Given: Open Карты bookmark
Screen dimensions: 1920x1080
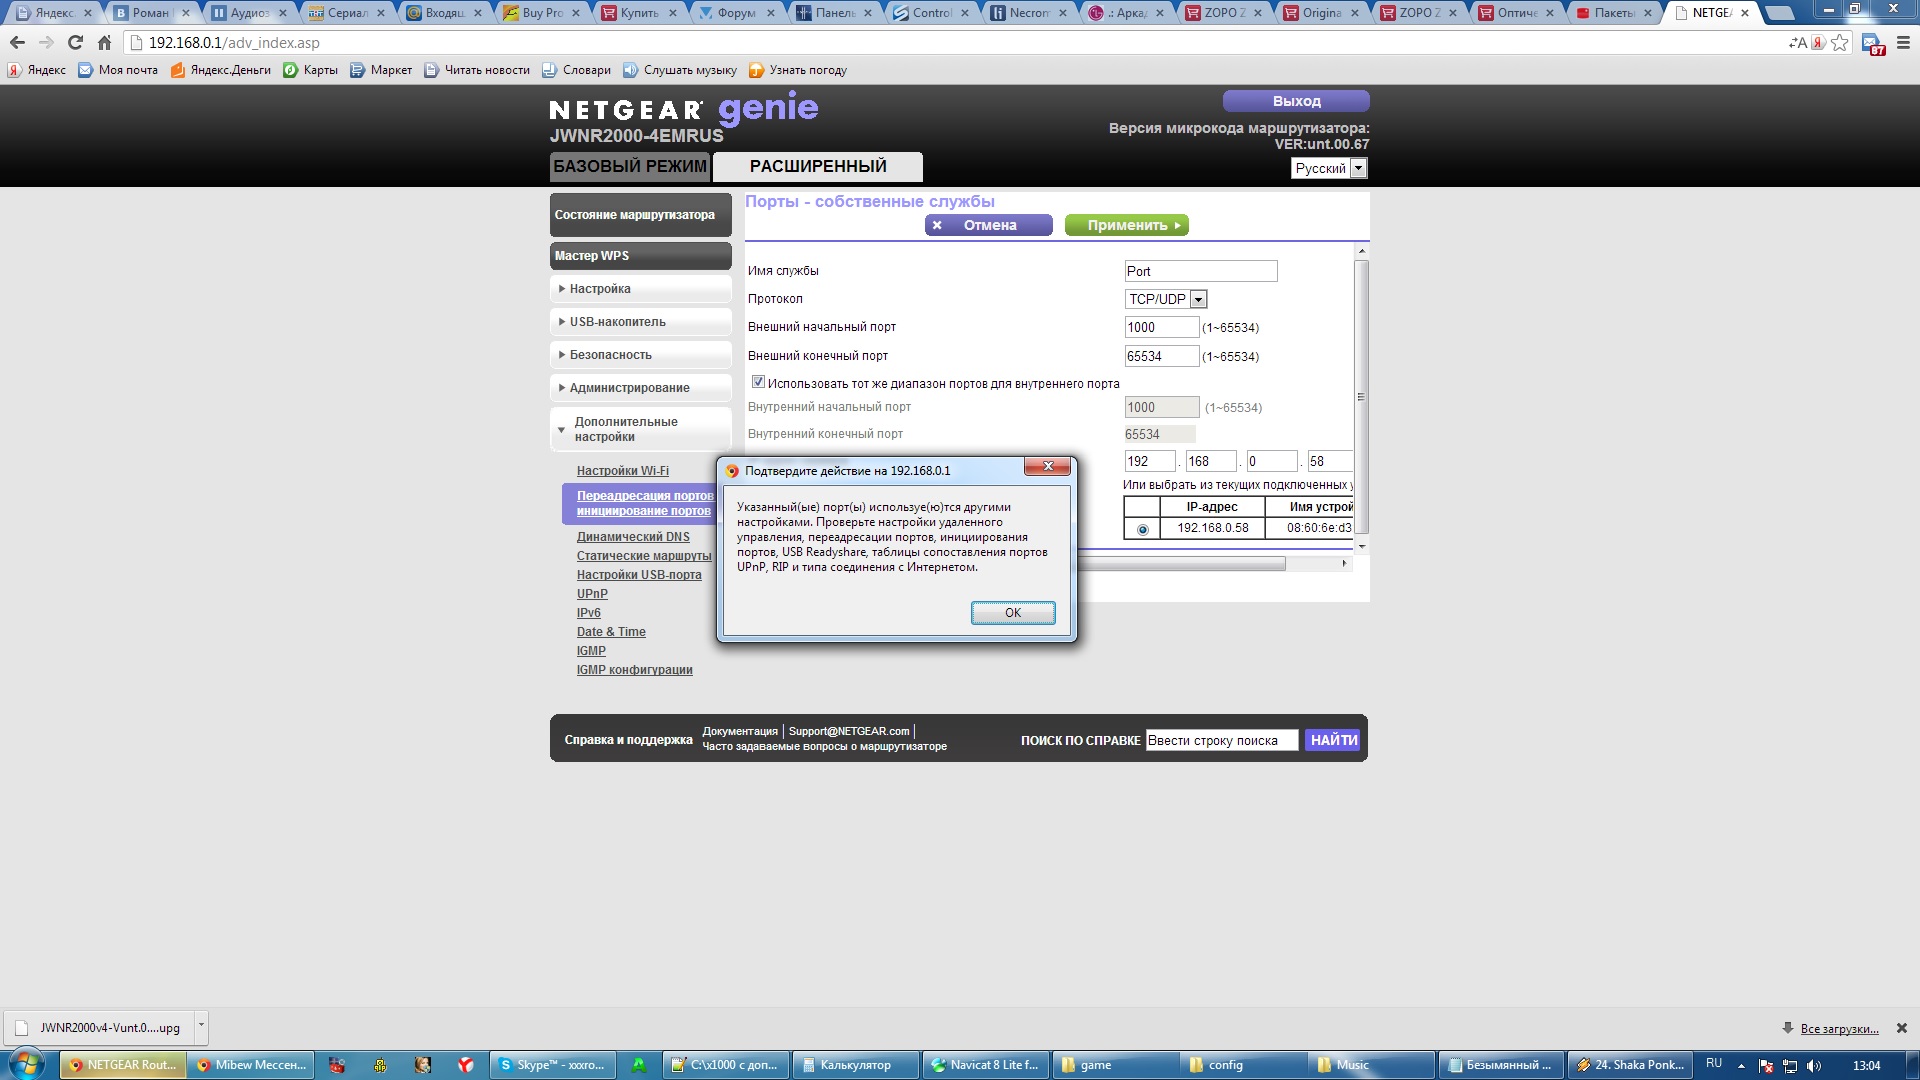Looking at the screenshot, I should point(310,70).
